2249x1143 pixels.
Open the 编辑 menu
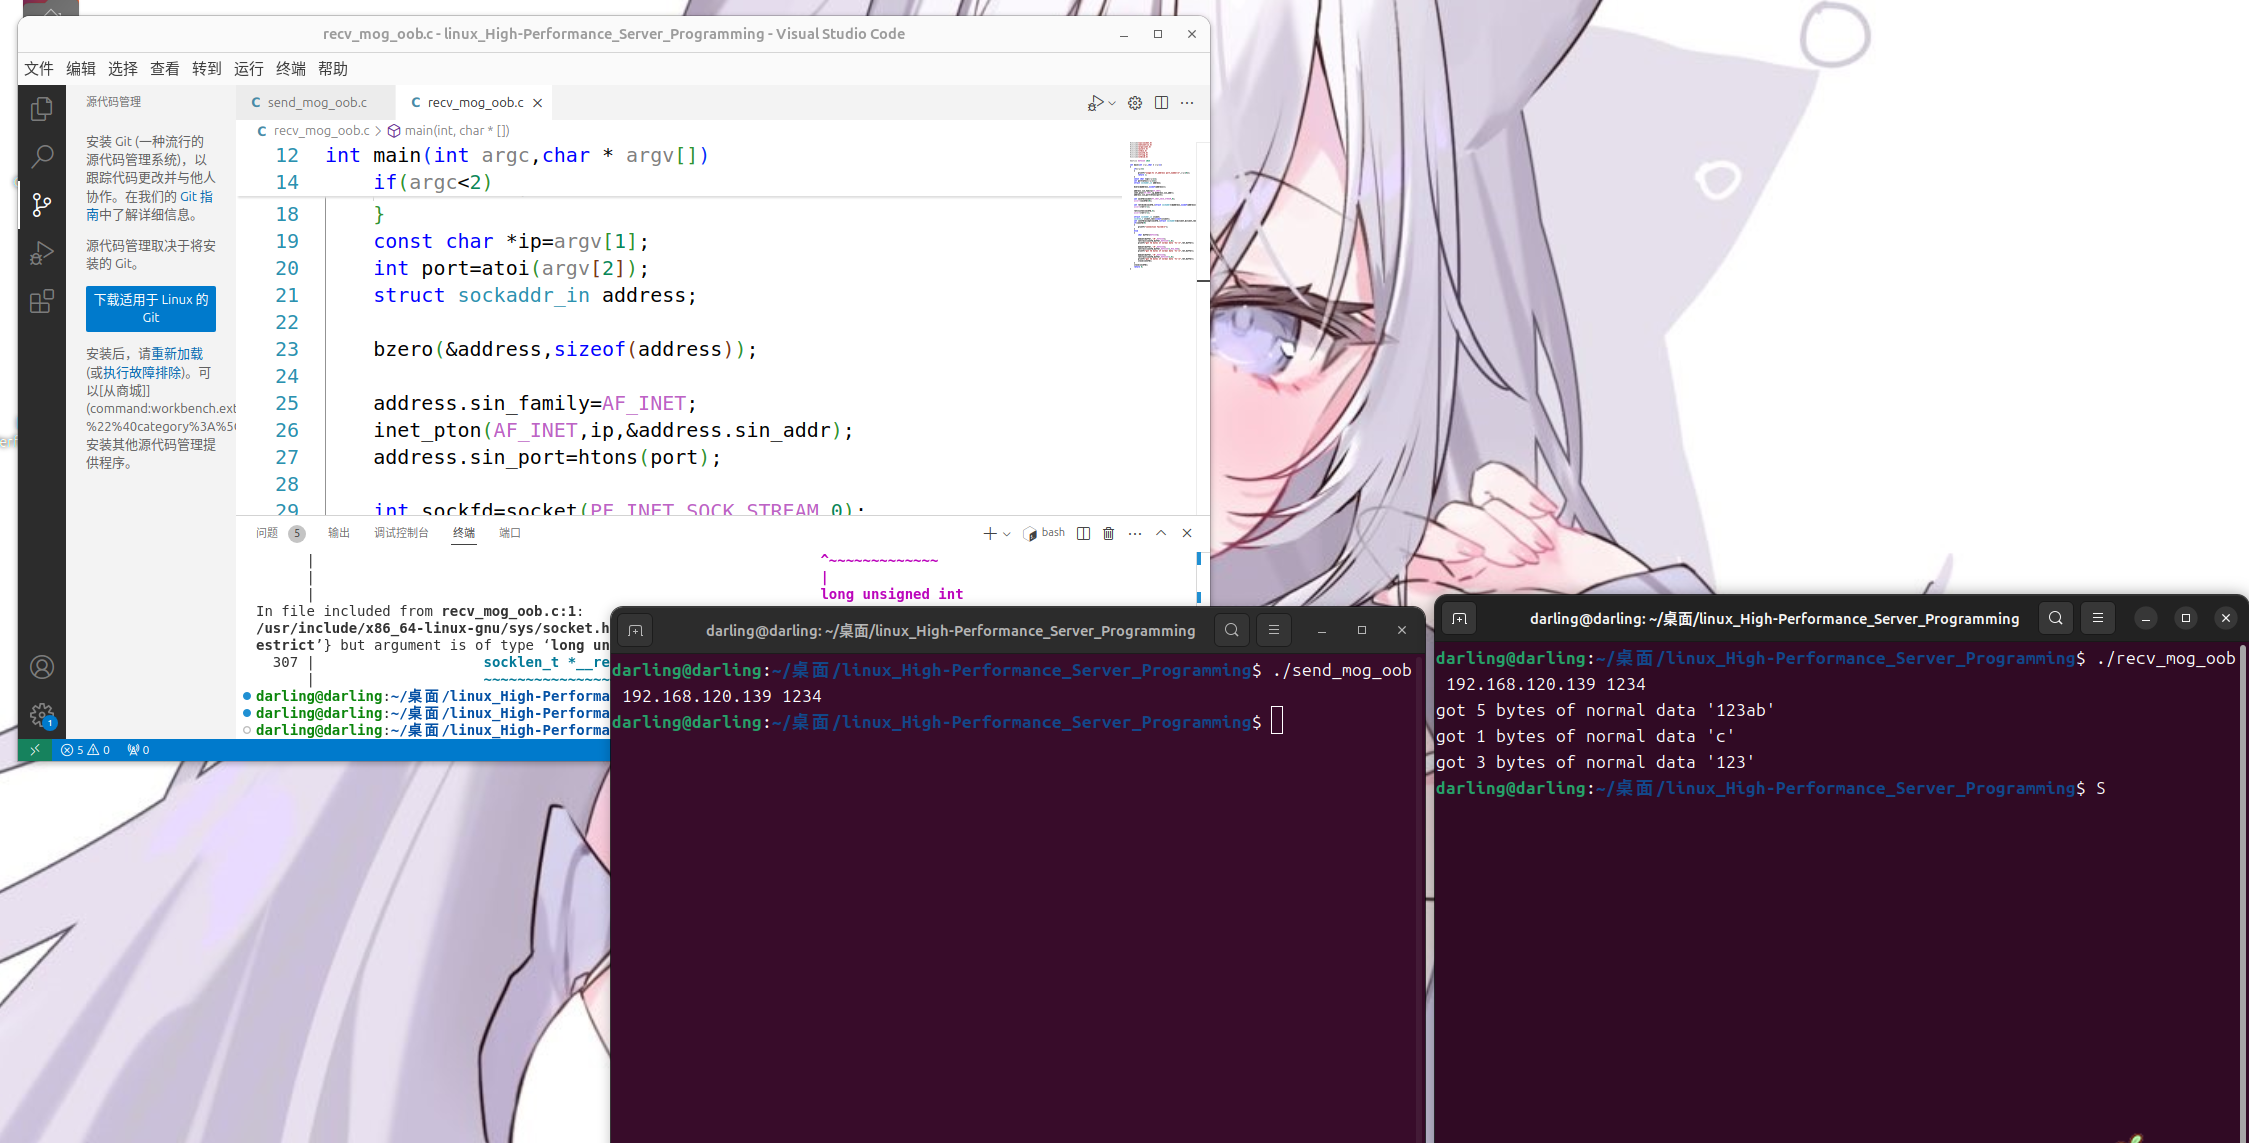tap(81, 69)
